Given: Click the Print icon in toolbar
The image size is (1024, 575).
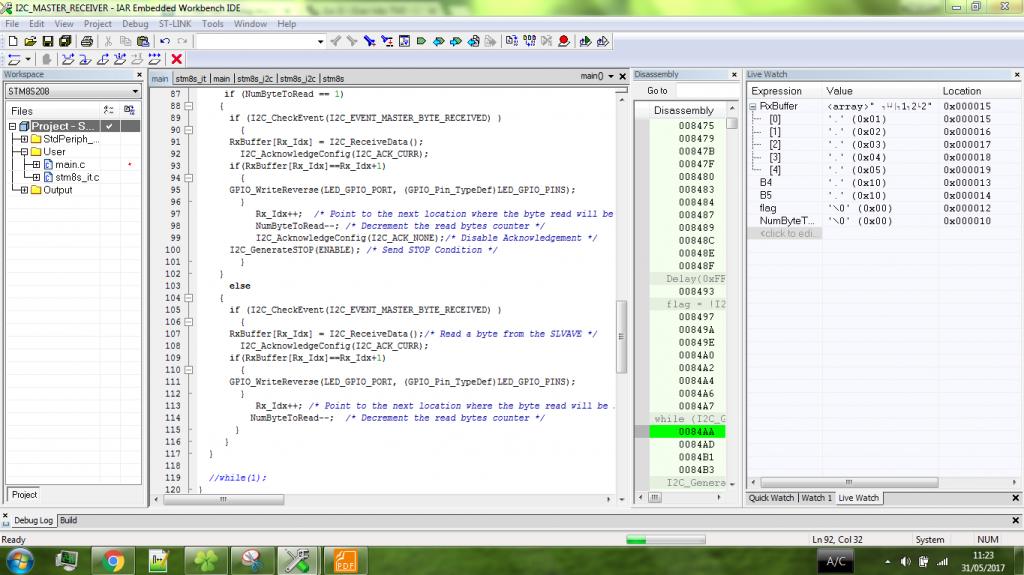Looking at the screenshot, I should click(87, 41).
